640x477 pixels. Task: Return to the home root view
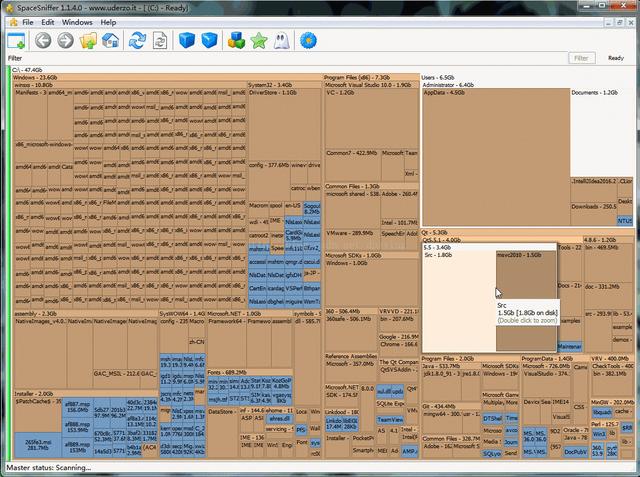click(110, 41)
